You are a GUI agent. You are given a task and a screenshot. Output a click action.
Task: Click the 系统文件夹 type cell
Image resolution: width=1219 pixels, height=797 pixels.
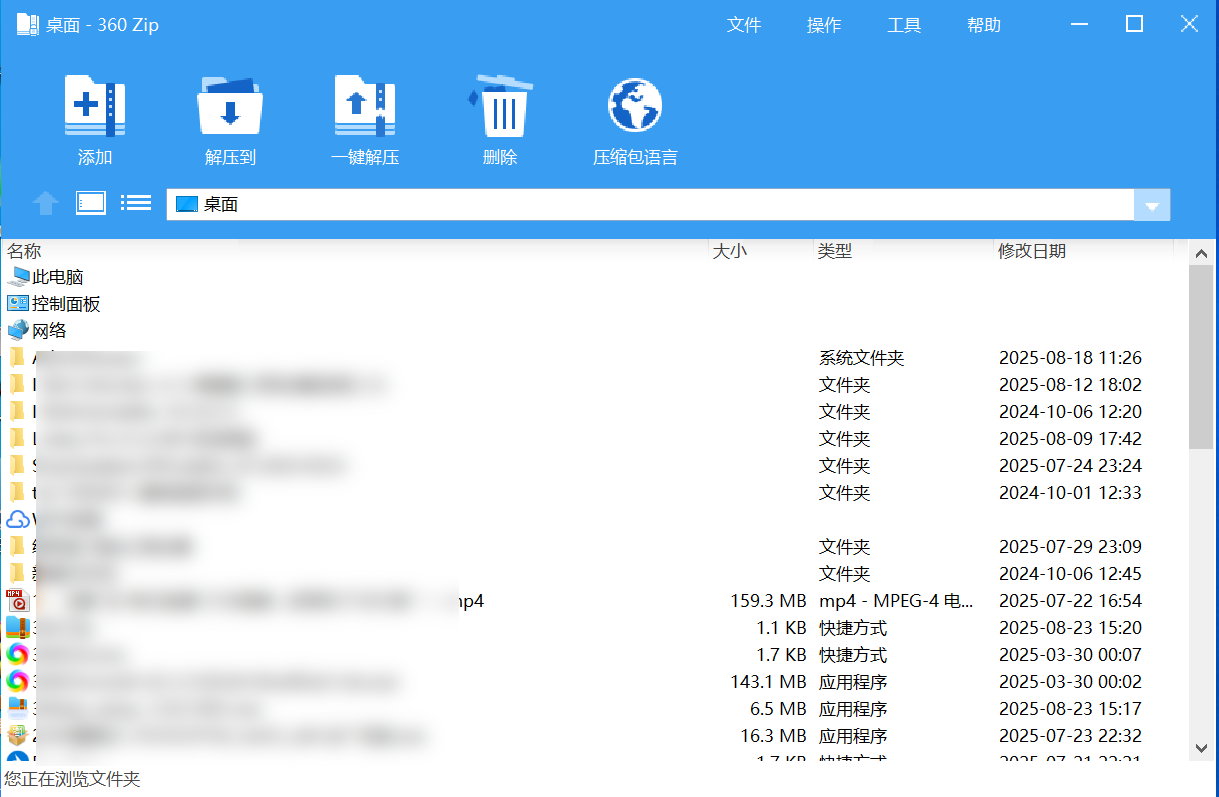coord(861,357)
